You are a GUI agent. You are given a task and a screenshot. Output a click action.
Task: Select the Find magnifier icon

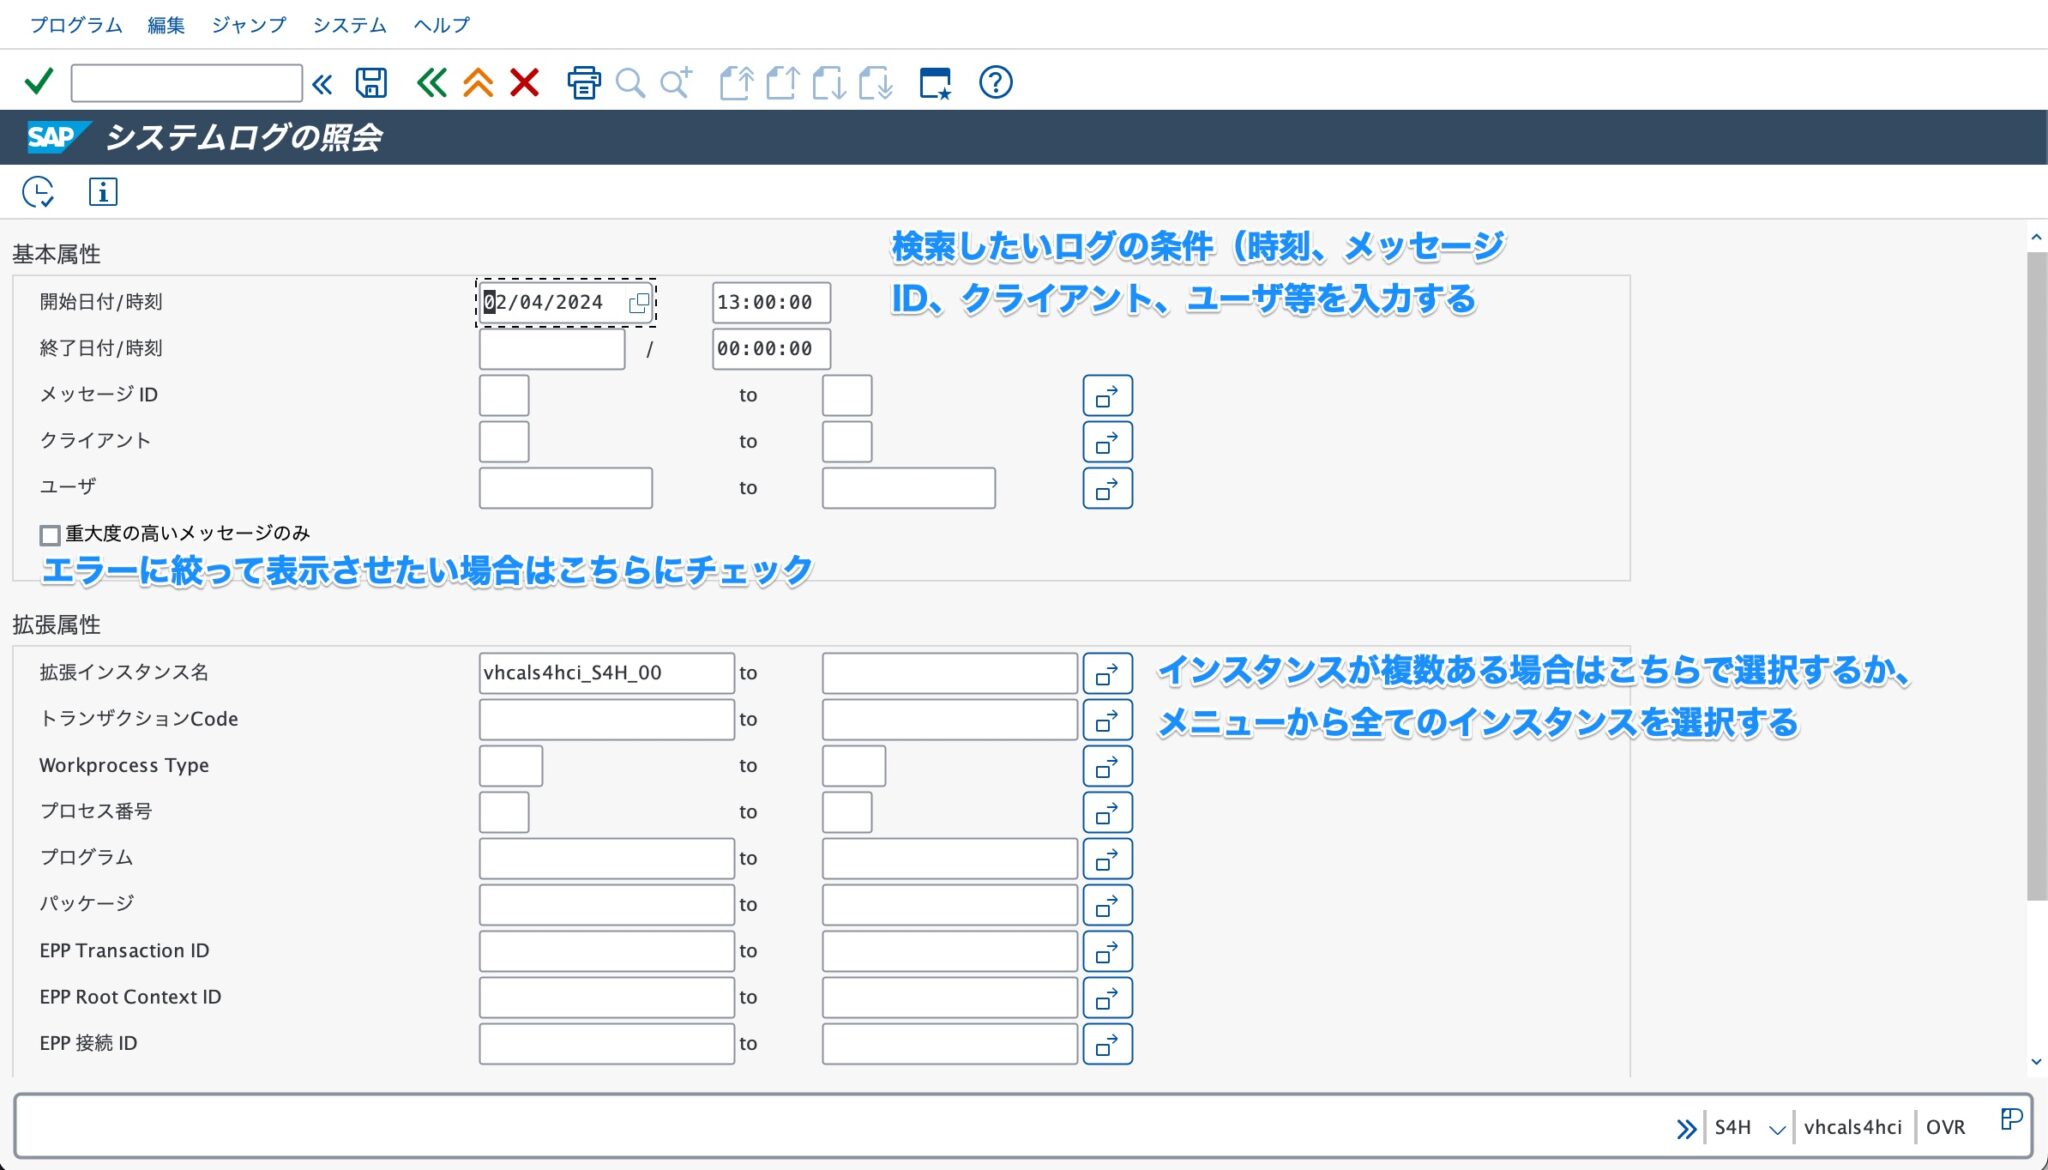point(629,82)
